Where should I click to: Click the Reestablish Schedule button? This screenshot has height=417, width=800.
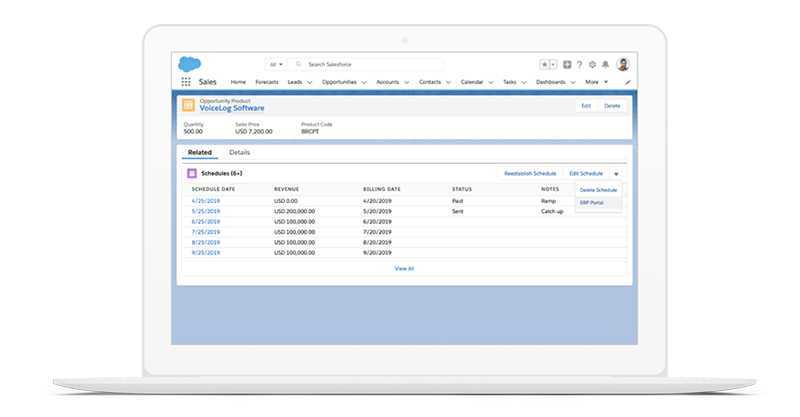coord(530,174)
